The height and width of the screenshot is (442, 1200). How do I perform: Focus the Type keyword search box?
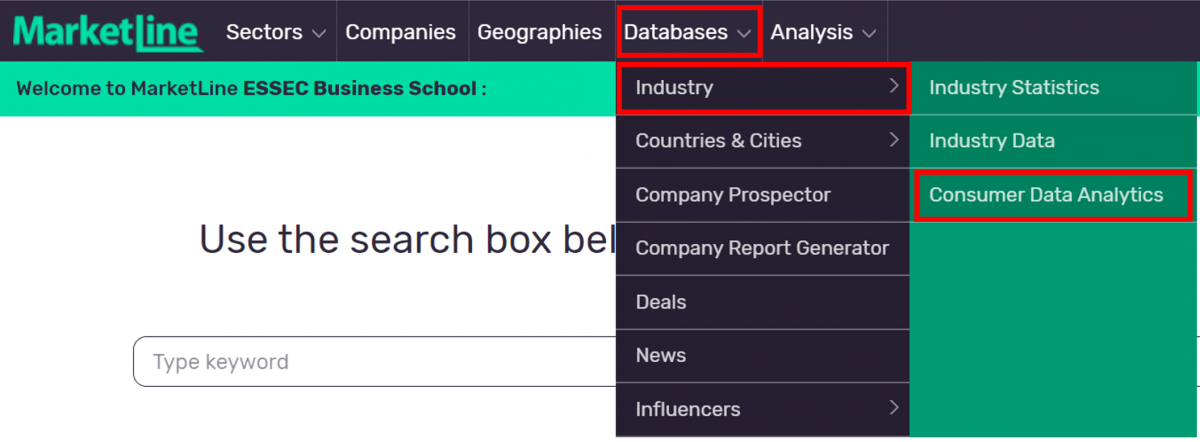[375, 362]
